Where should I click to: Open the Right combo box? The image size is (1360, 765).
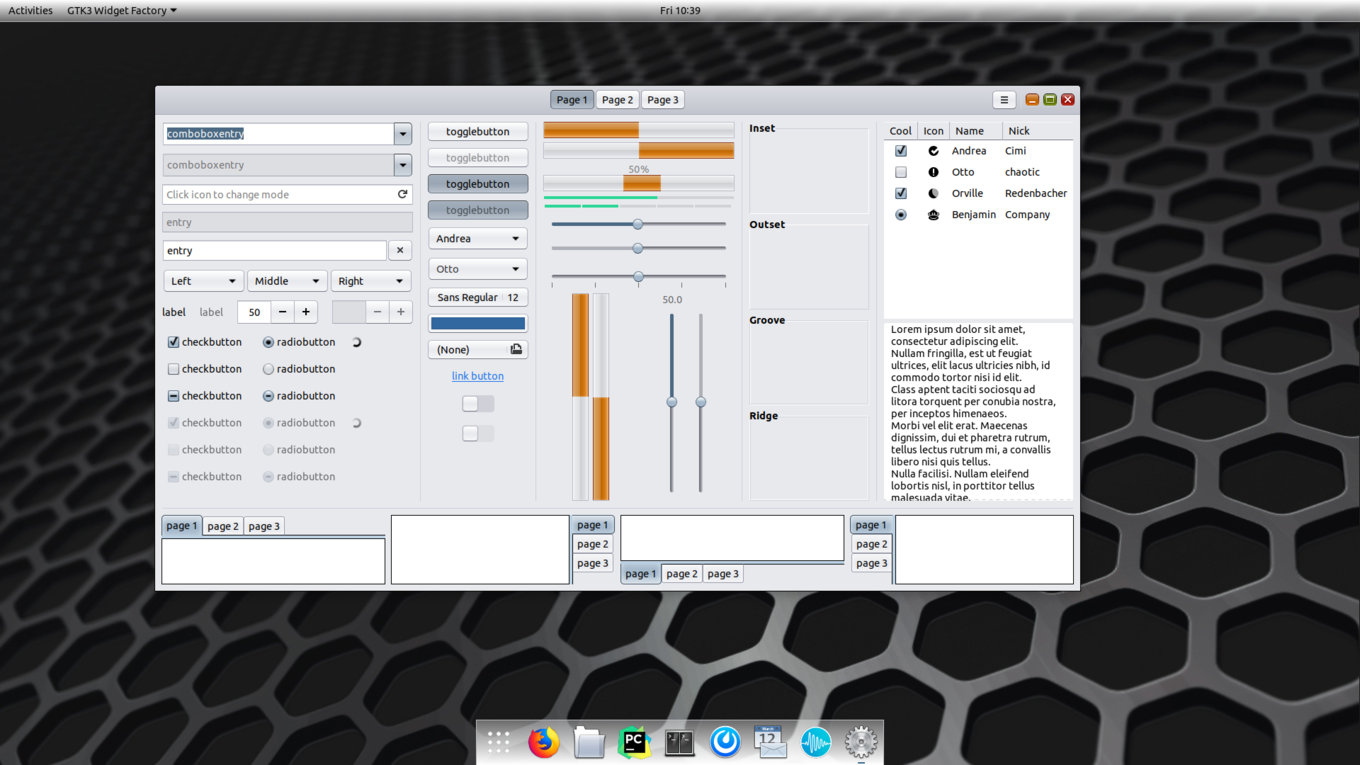click(371, 281)
